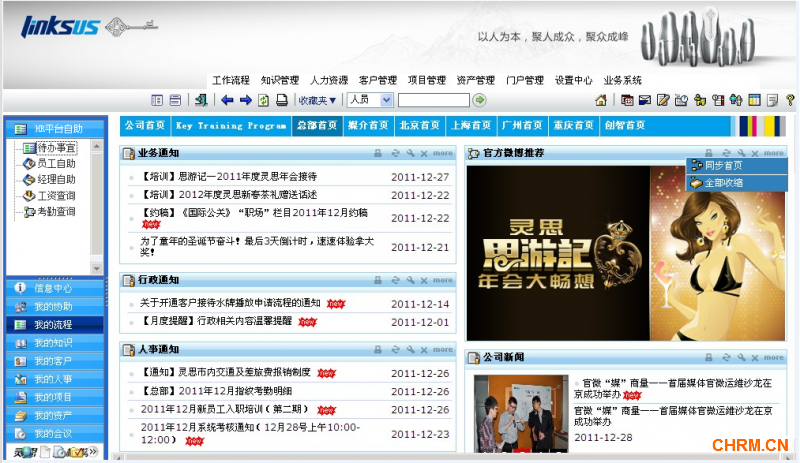Switch to the Key Training Program tab
Screen dimensions: 800x463
tap(231, 126)
